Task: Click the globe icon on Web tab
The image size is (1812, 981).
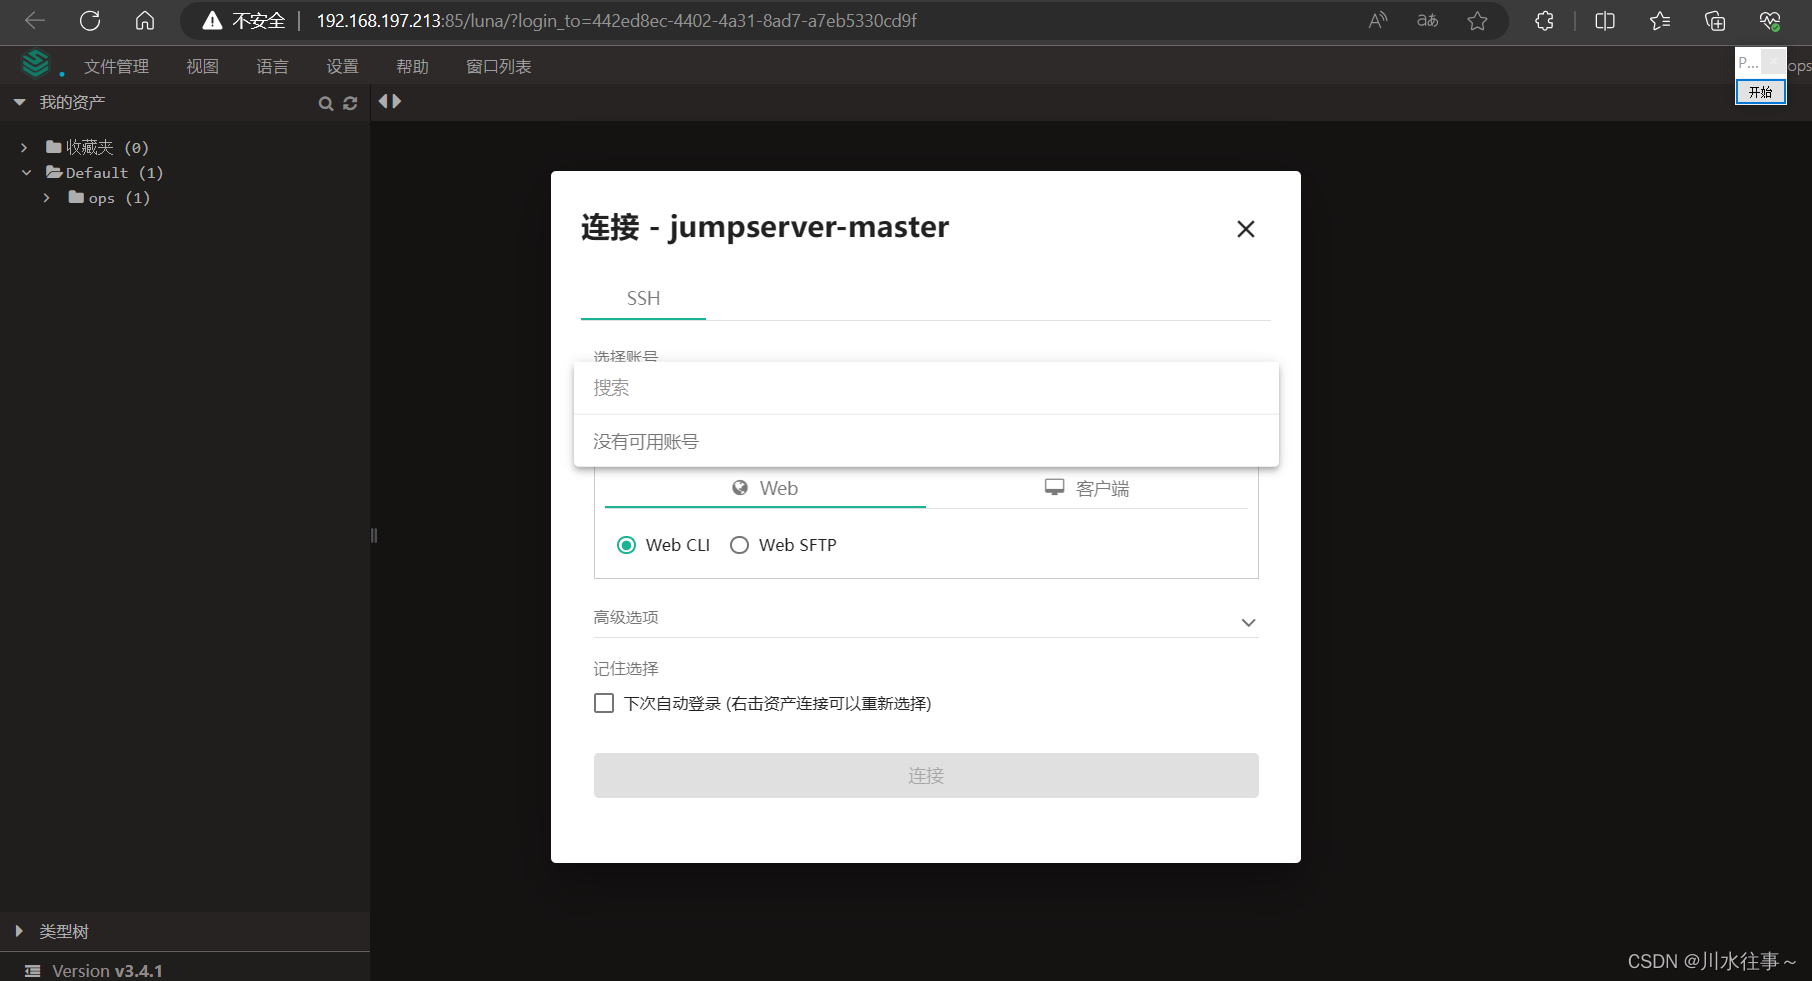Action: [740, 488]
